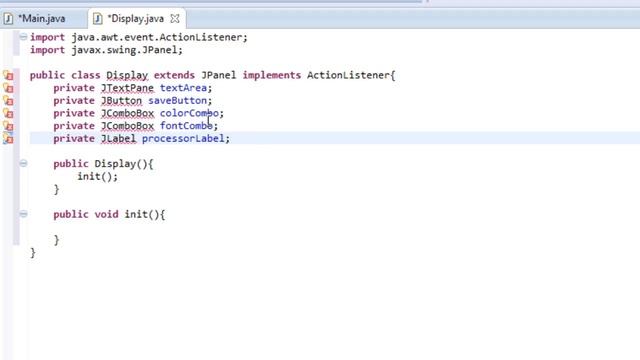Image resolution: width=640 pixels, height=360 pixels.
Task: Click JPanel in the extends clause
Action: tap(218, 76)
